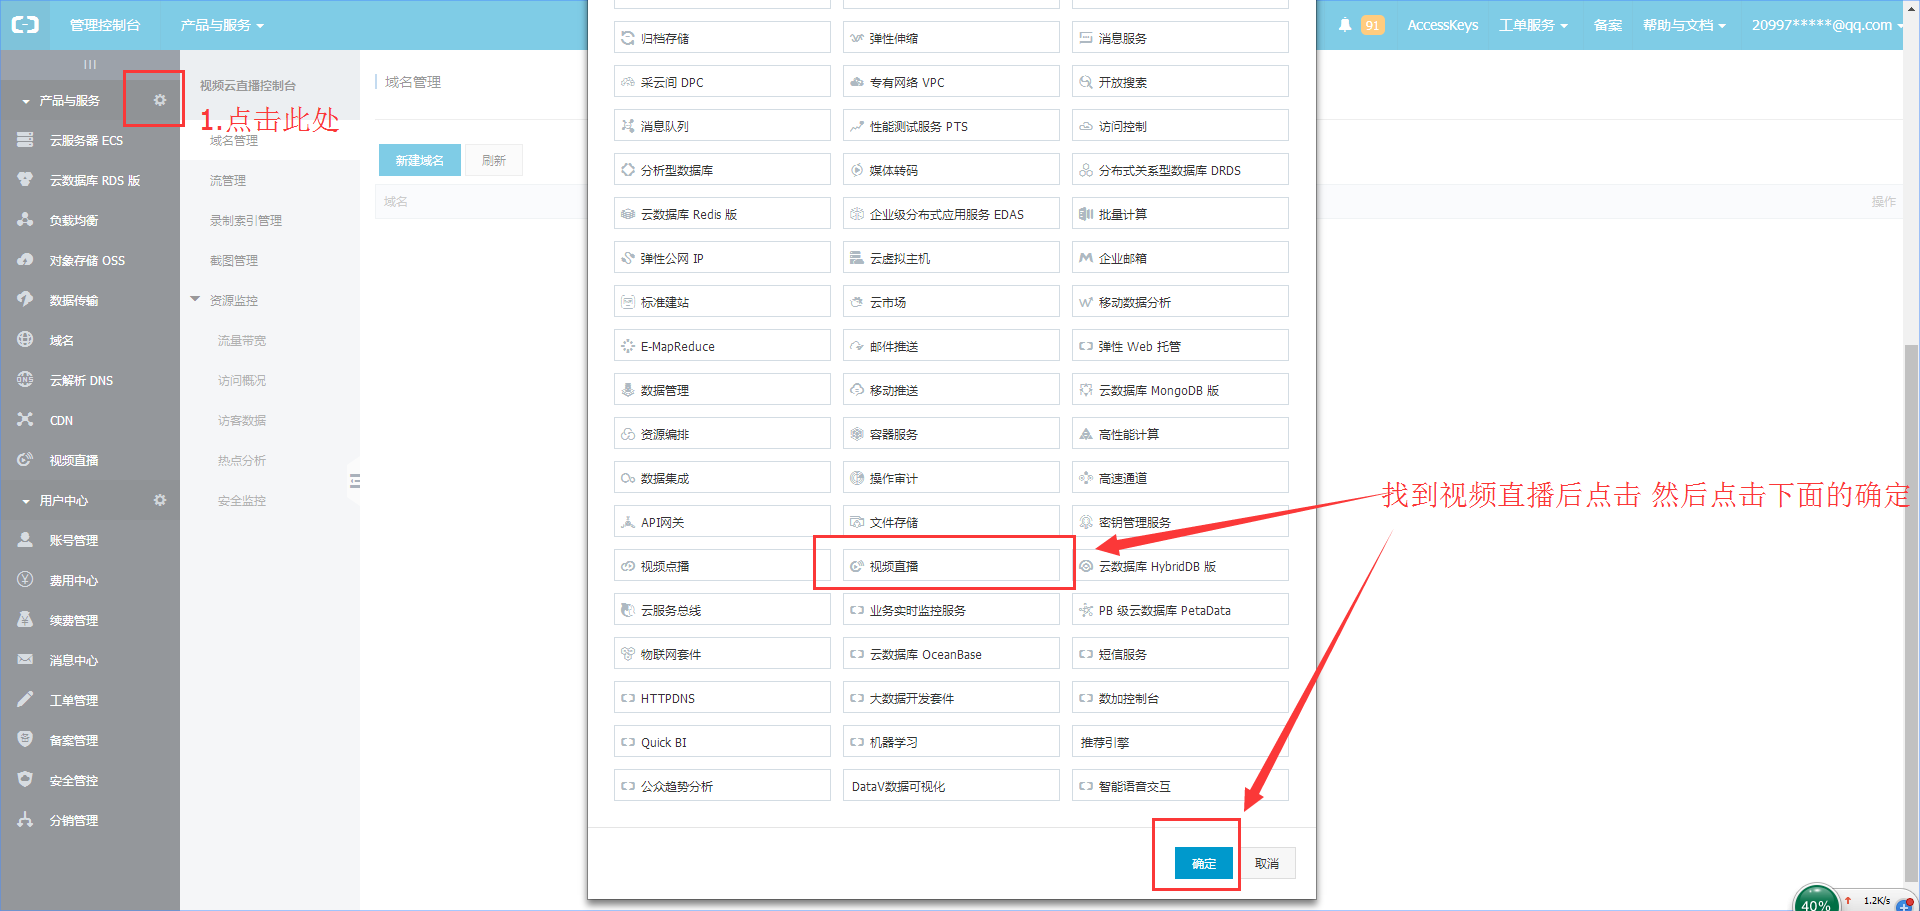The width and height of the screenshot is (1920, 911).
Task: Click the notification bell icon
Action: click(x=1345, y=25)
